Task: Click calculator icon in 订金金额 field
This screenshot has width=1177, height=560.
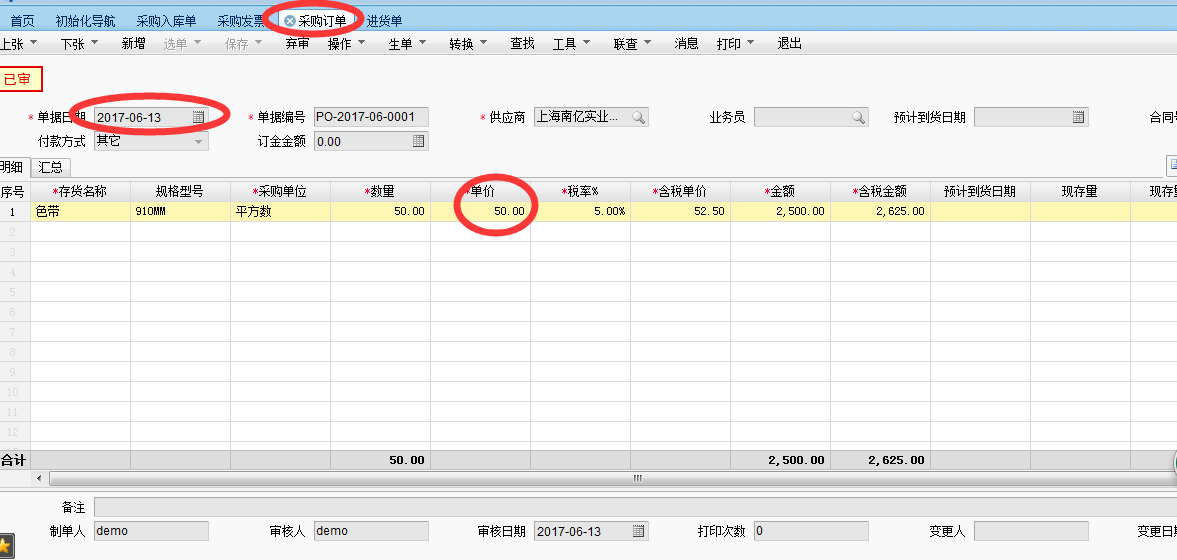Action: pyautogui.click(x=418, y=142)
